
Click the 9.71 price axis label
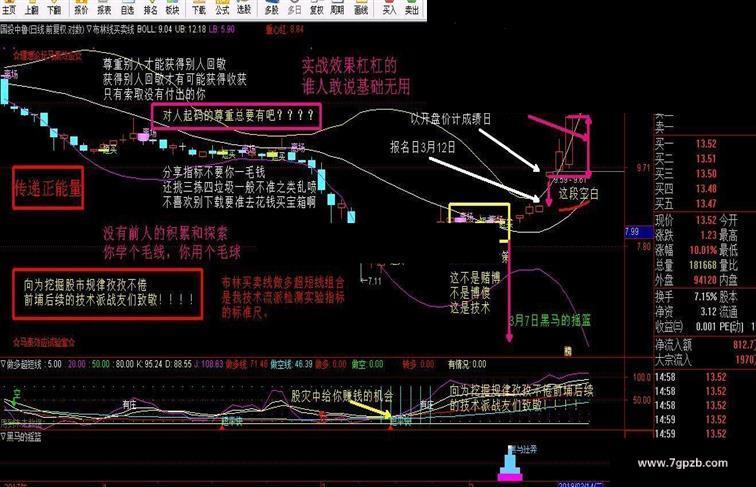(x=643, y=168)
